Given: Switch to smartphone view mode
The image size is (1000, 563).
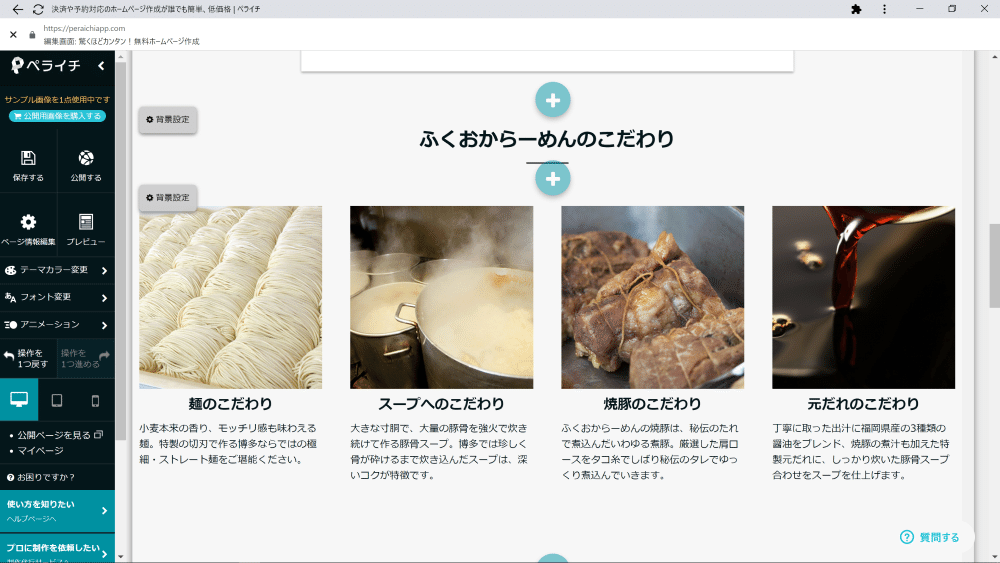Looking at the screenshot, I should [95, 400].
